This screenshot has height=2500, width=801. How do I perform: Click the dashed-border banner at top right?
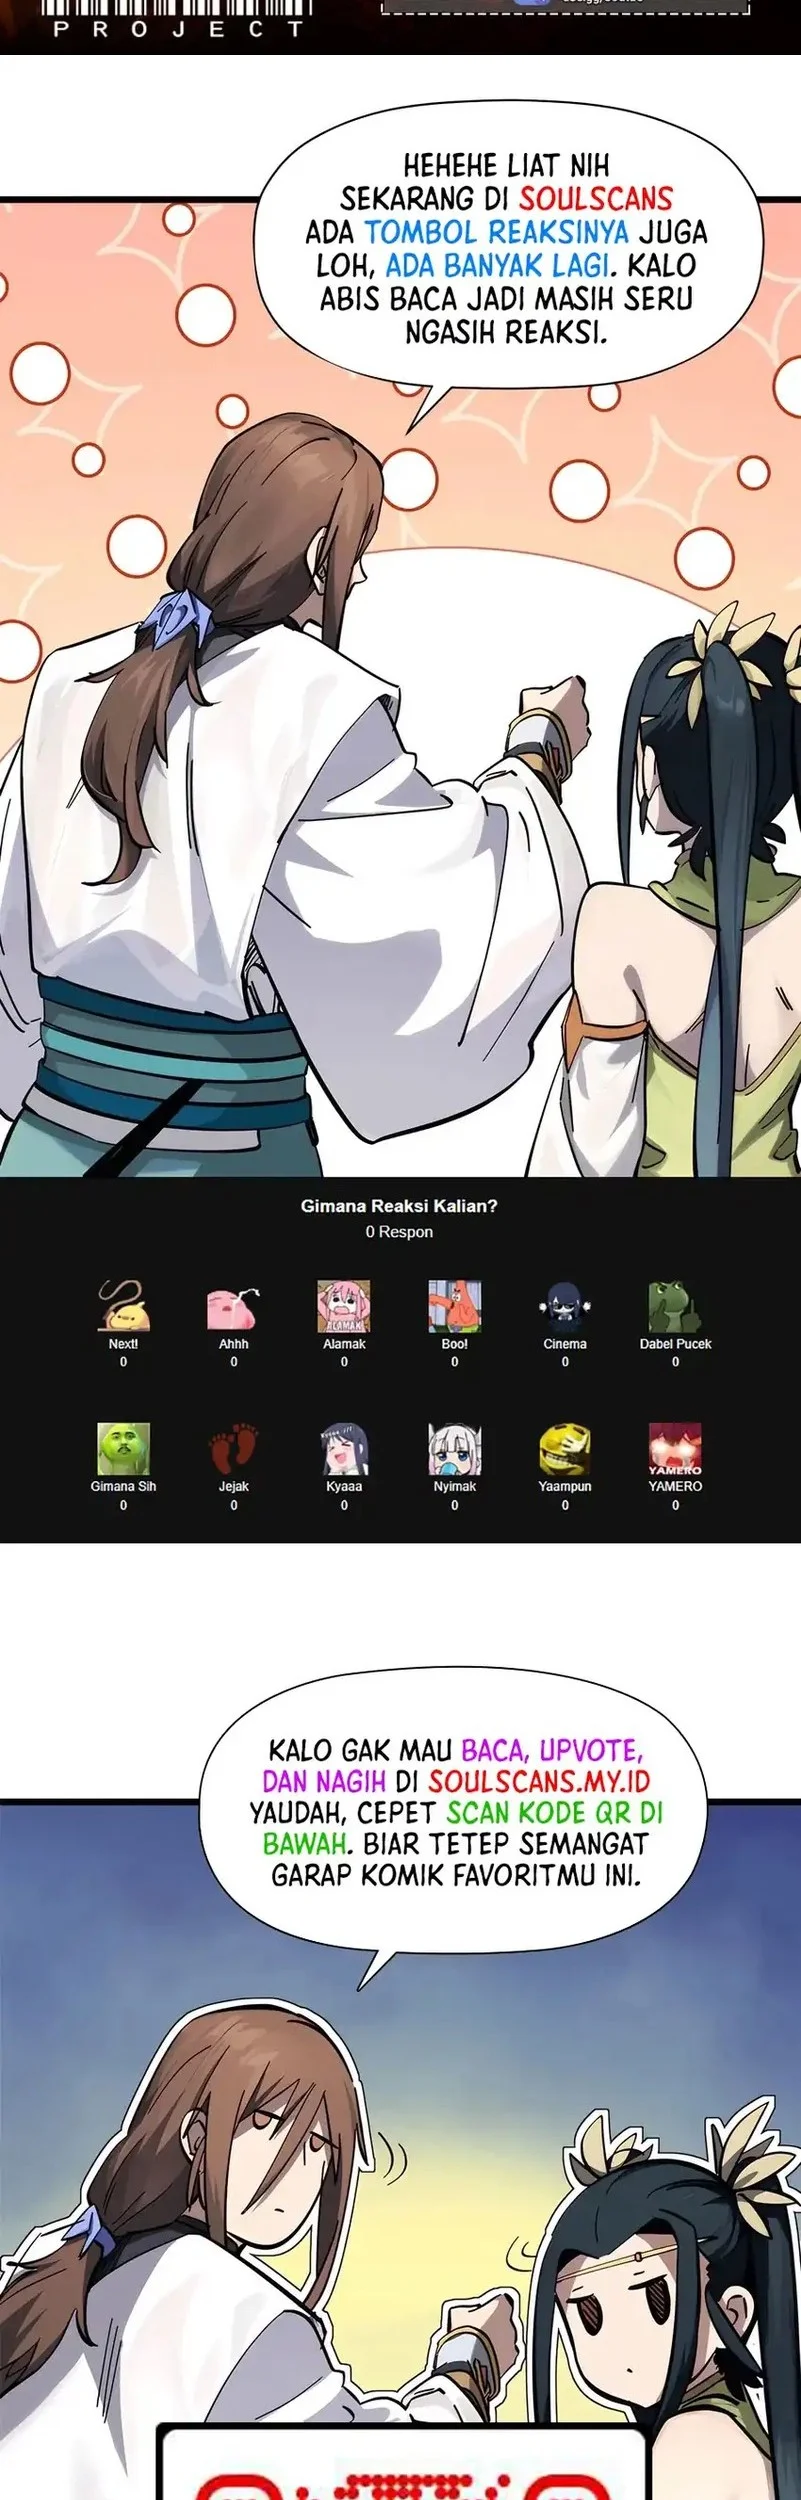click(x=565, y=8)
